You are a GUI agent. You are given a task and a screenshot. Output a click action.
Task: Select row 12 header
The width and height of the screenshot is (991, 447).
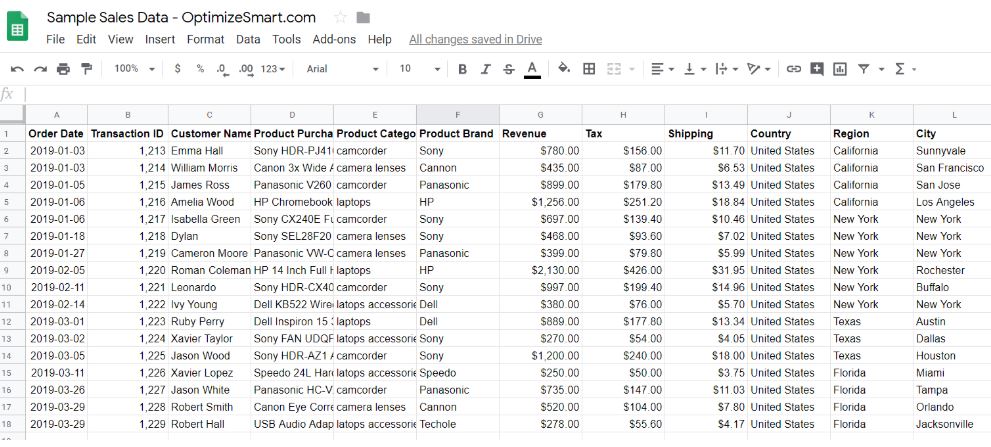tap(12, 322)
